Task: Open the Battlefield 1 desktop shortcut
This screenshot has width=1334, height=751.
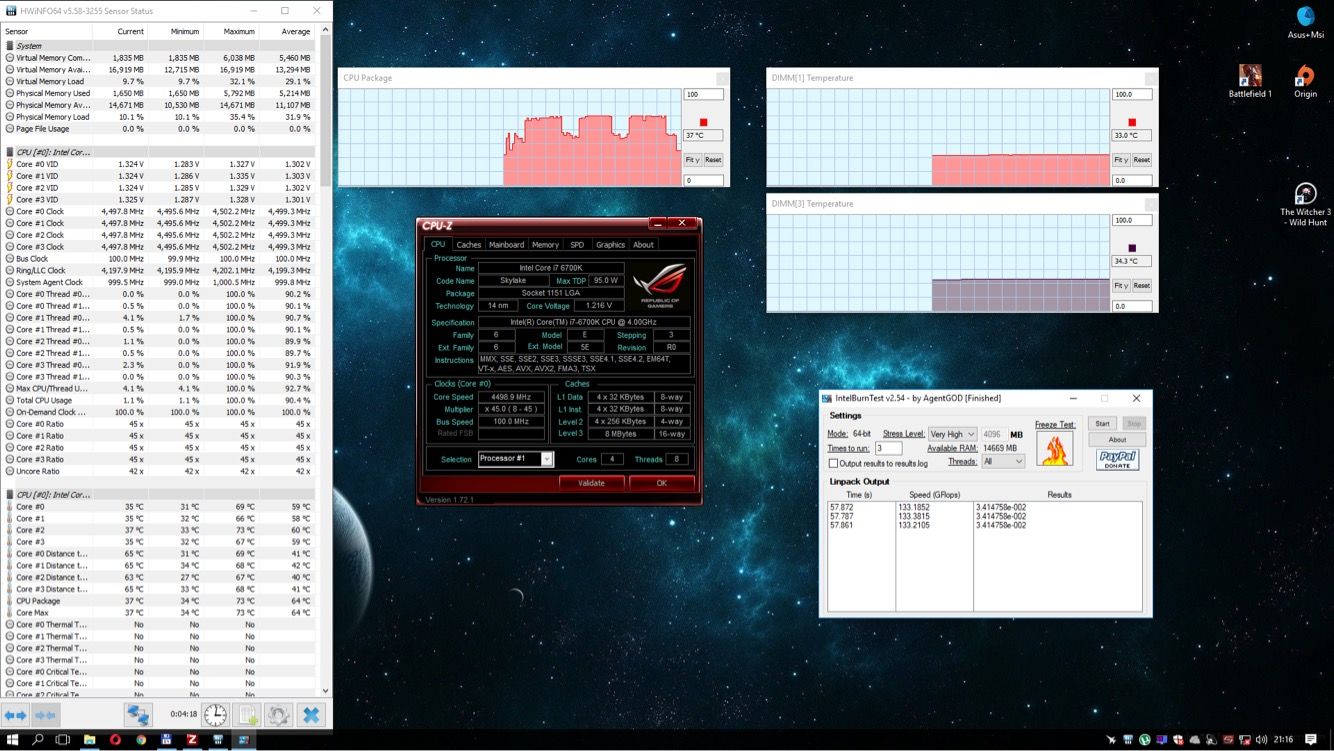Action: coord(1250,82)
